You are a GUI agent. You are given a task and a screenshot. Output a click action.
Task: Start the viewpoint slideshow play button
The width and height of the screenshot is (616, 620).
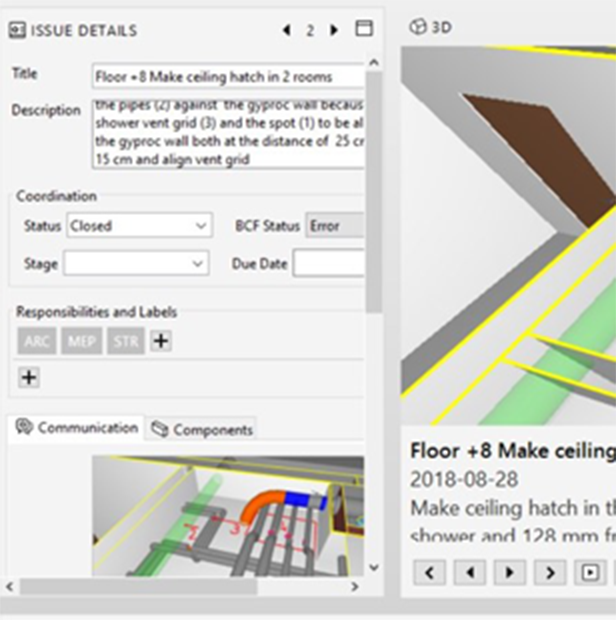[x=588, y=572]
